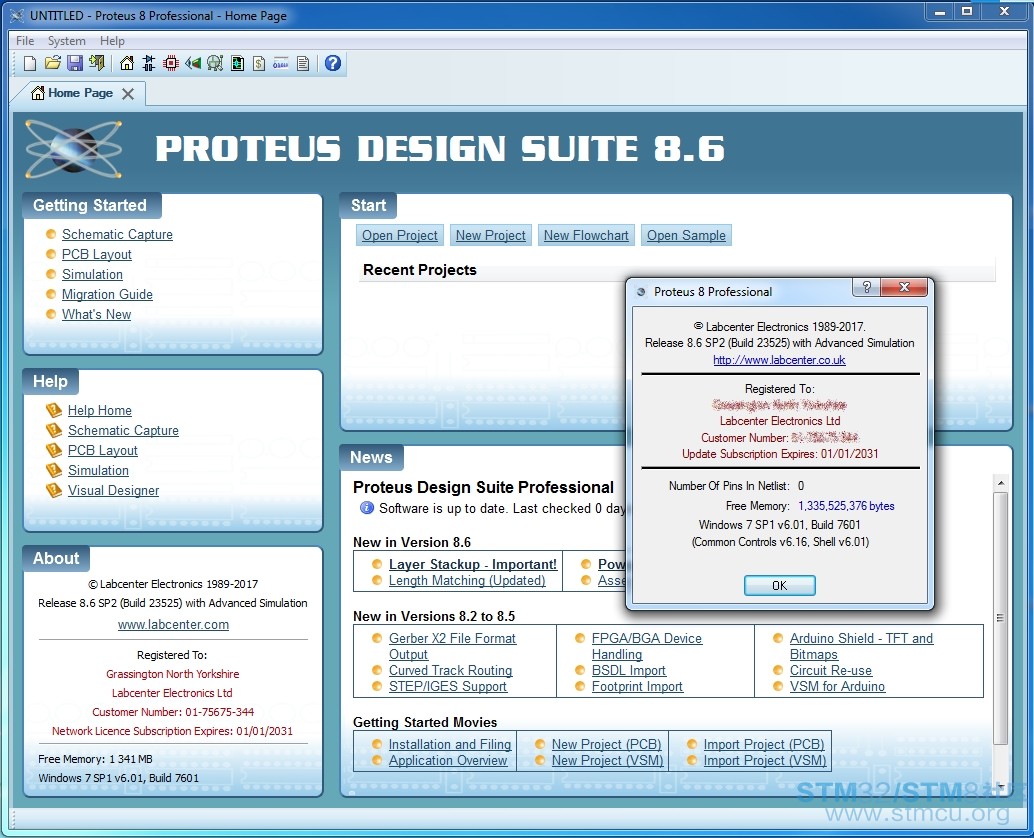
Task: Open the What's New link
Action: (96, 314)
